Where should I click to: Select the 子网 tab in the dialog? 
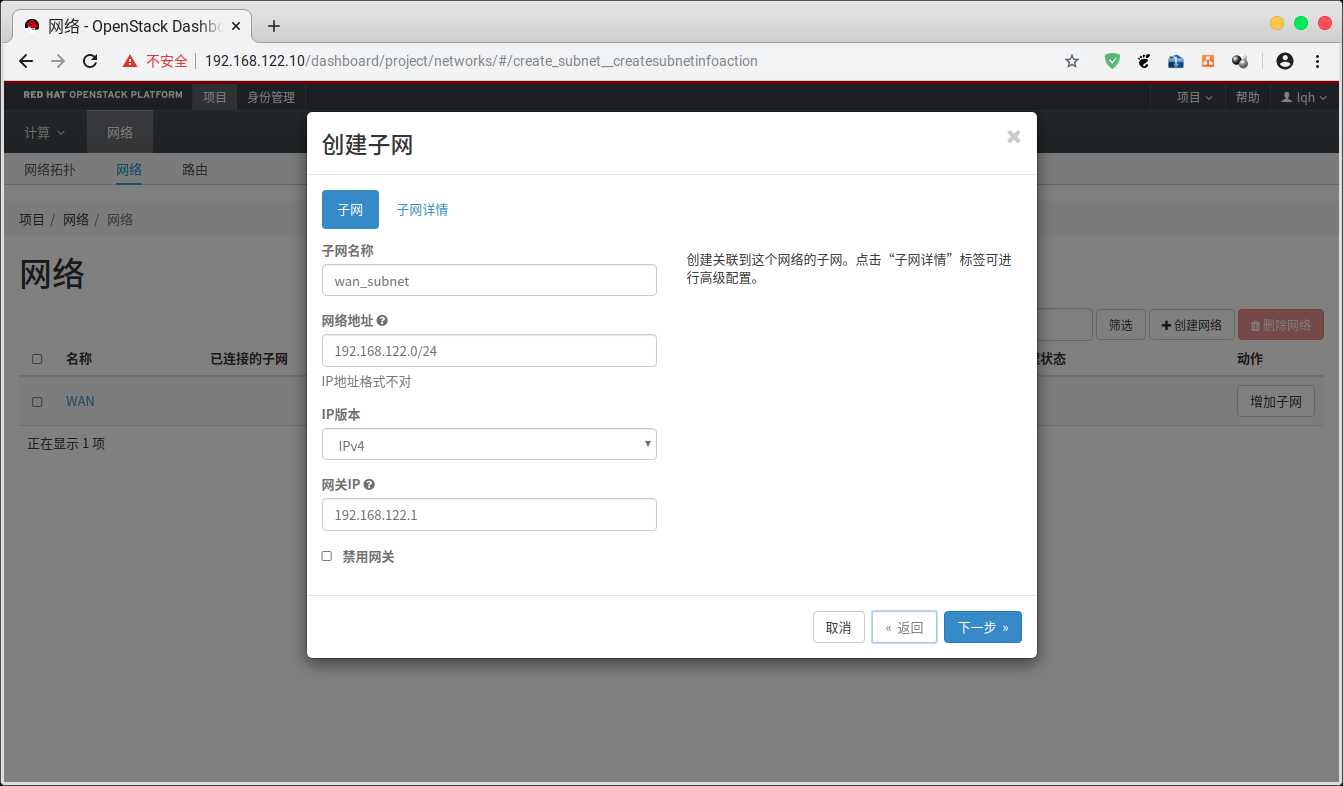[350, 210]
